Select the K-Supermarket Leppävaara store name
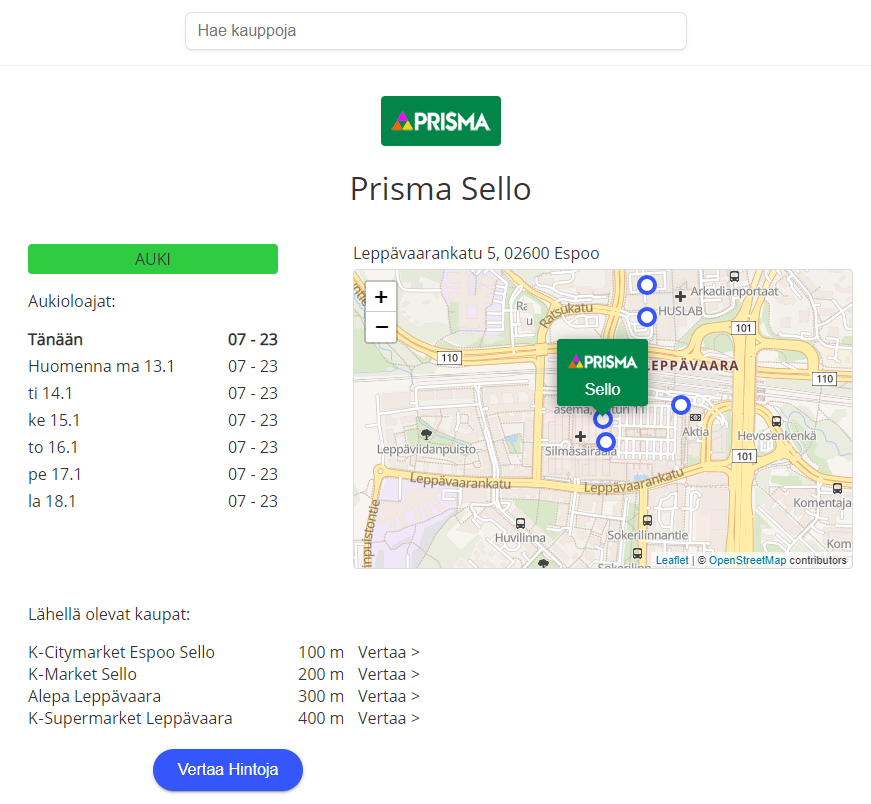Screen dimensions: 871x804 click(x=130, y=718)
